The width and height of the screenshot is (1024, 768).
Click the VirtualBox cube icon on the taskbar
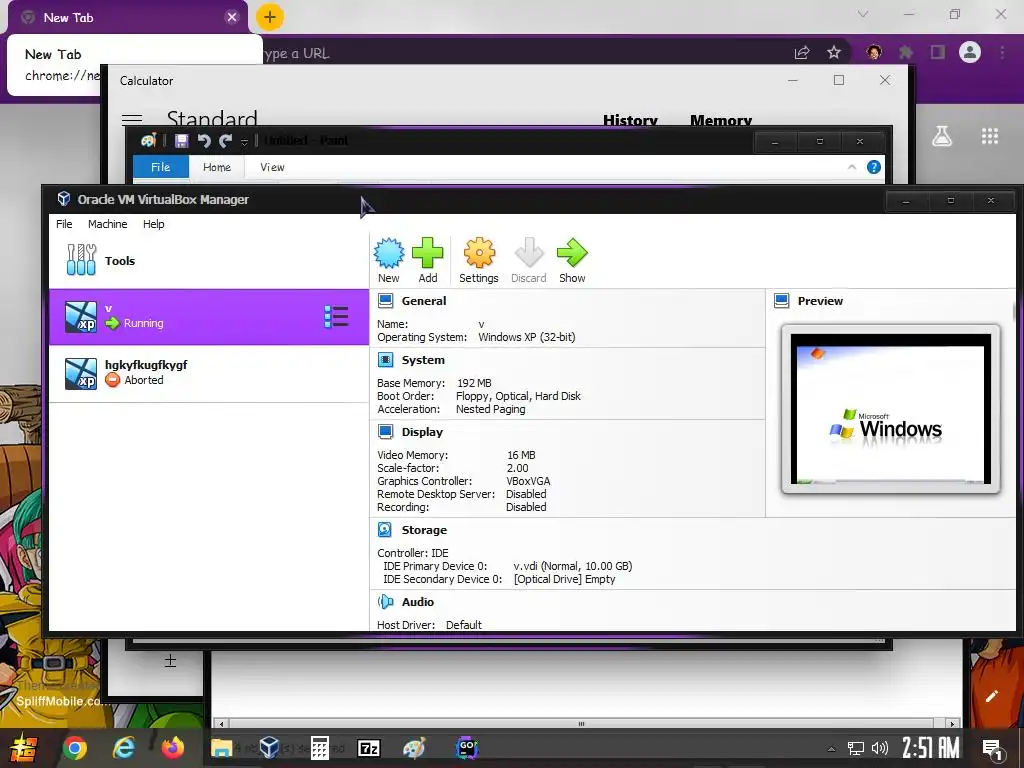coord(269,747)
